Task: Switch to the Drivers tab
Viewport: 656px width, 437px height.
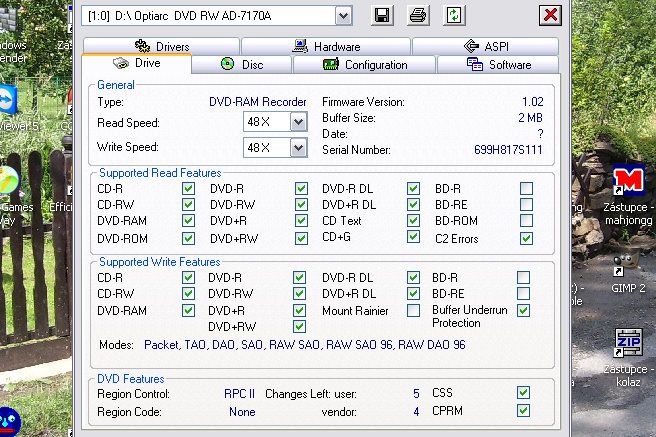Action: coord(161,46)
